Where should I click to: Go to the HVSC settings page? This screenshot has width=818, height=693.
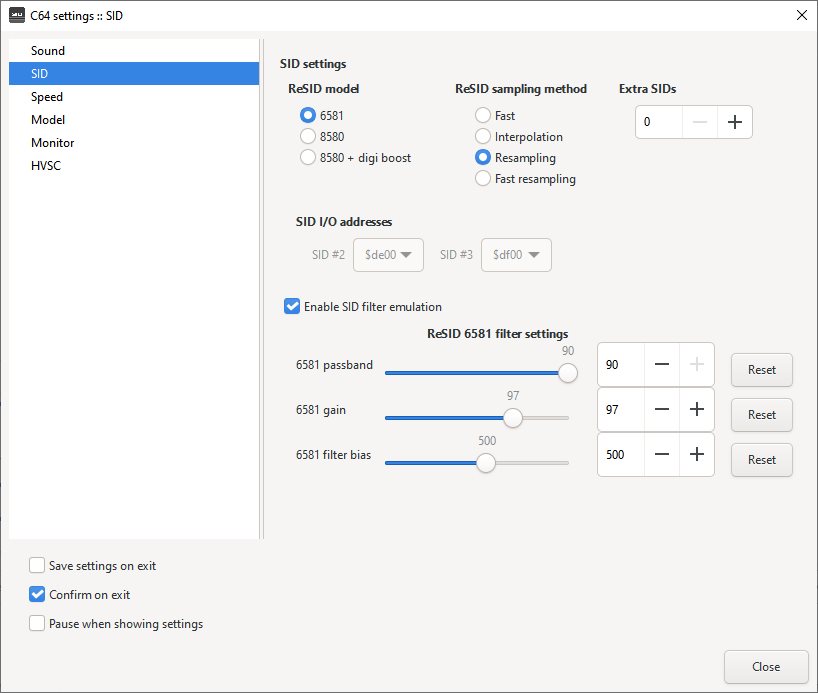point(46,166)
